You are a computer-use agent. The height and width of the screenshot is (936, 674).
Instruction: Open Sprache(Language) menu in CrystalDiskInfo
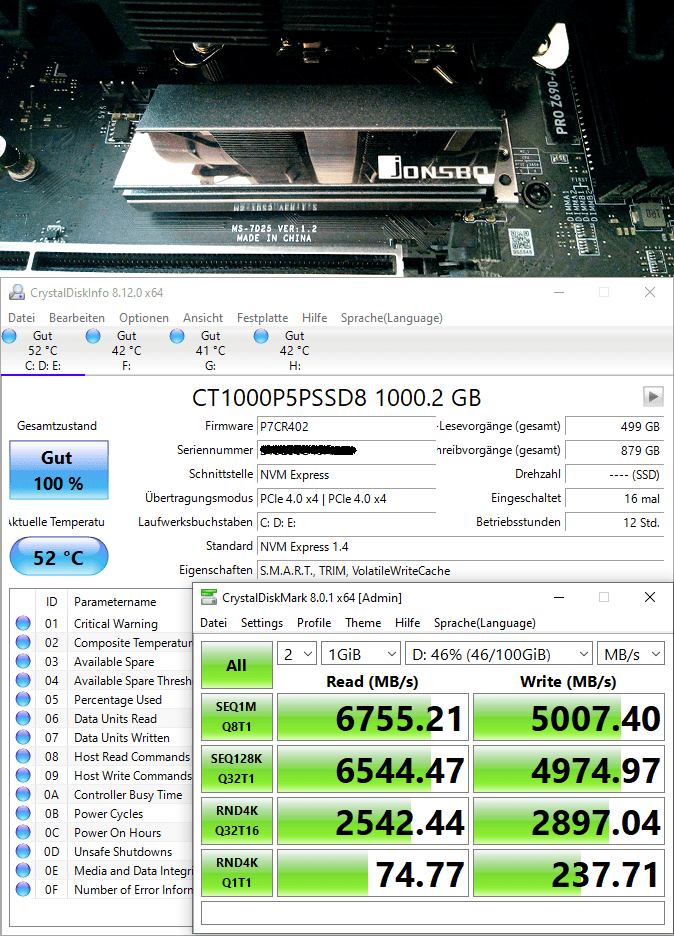point(392,318)
